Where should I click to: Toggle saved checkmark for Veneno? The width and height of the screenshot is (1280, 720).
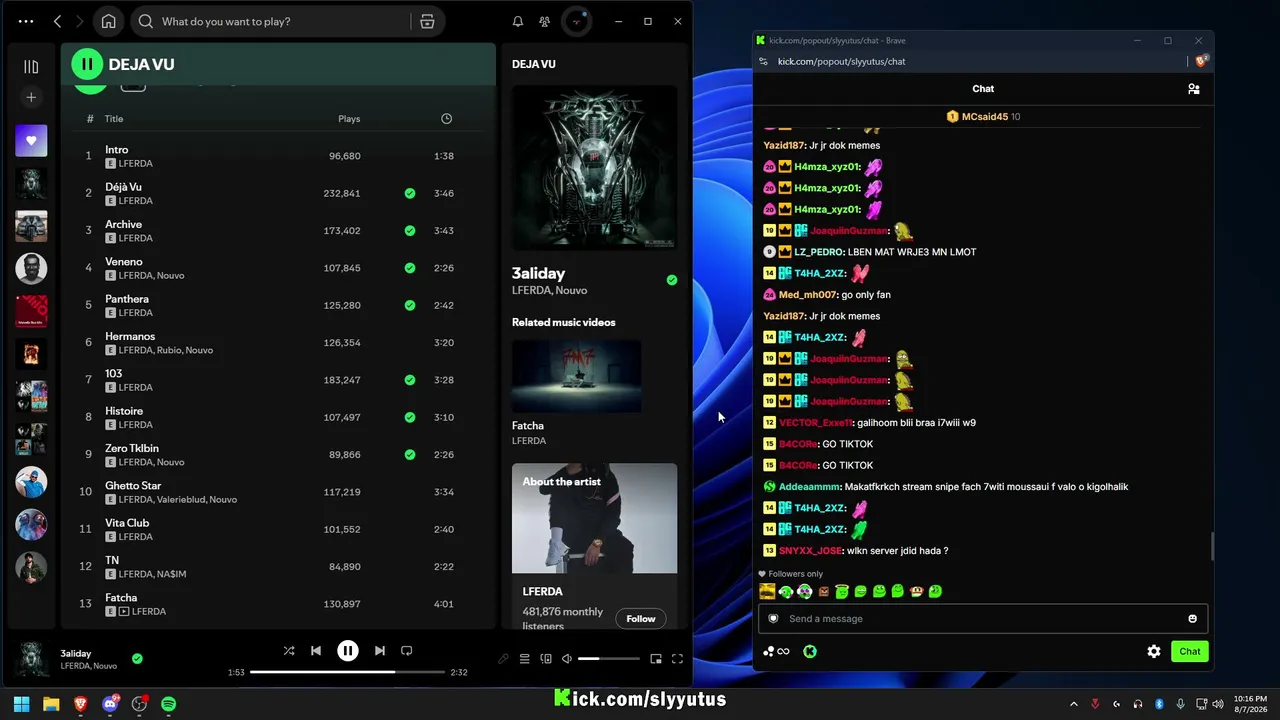tap(410, 268)
